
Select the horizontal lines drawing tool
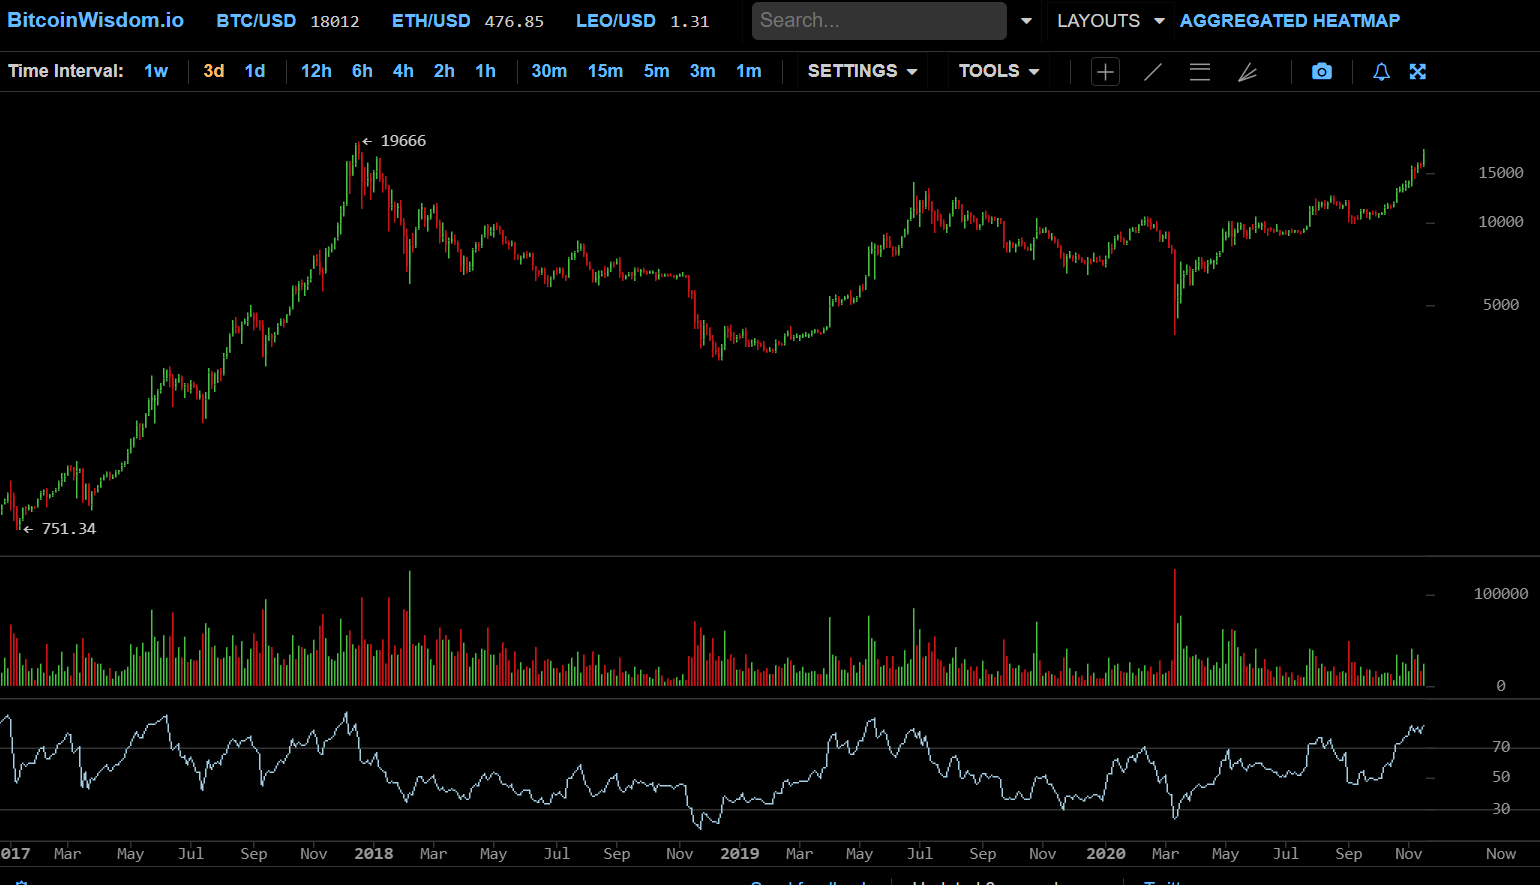point(1200,72)
